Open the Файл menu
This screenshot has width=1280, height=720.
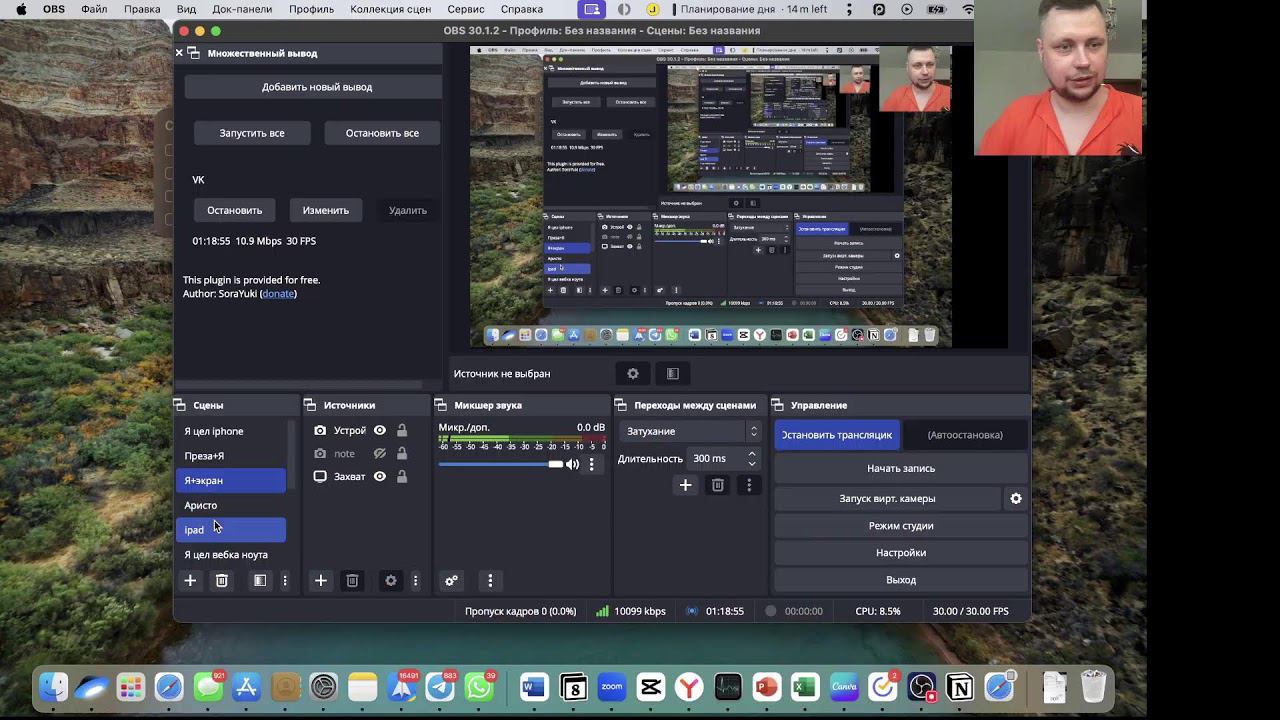click(94, 9)
